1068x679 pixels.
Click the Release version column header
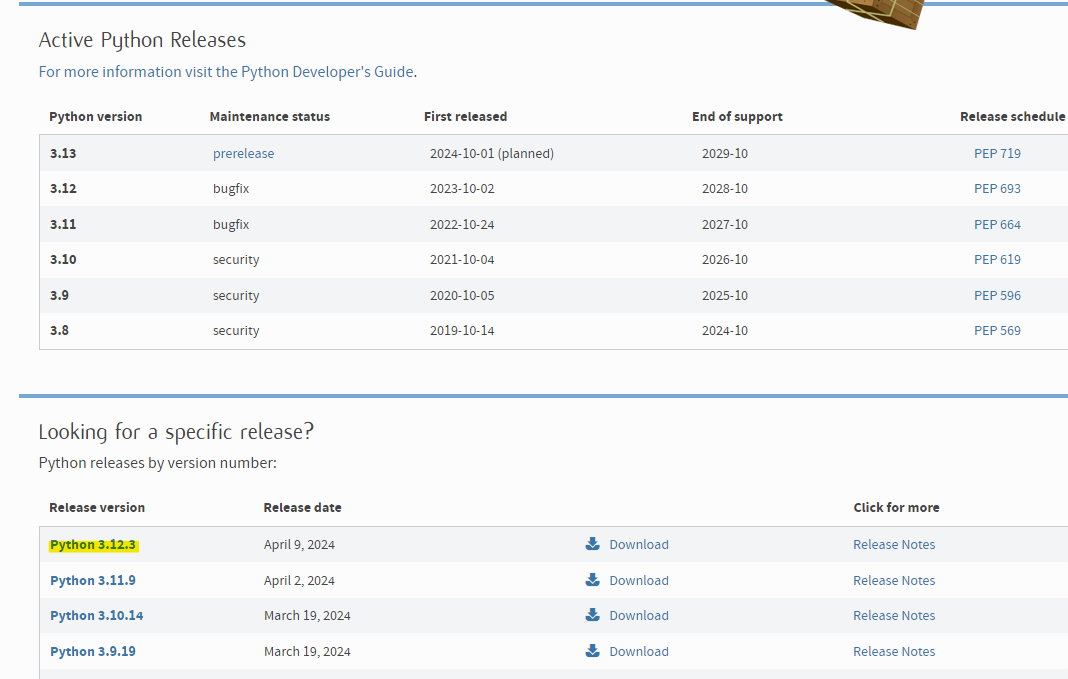97,507
